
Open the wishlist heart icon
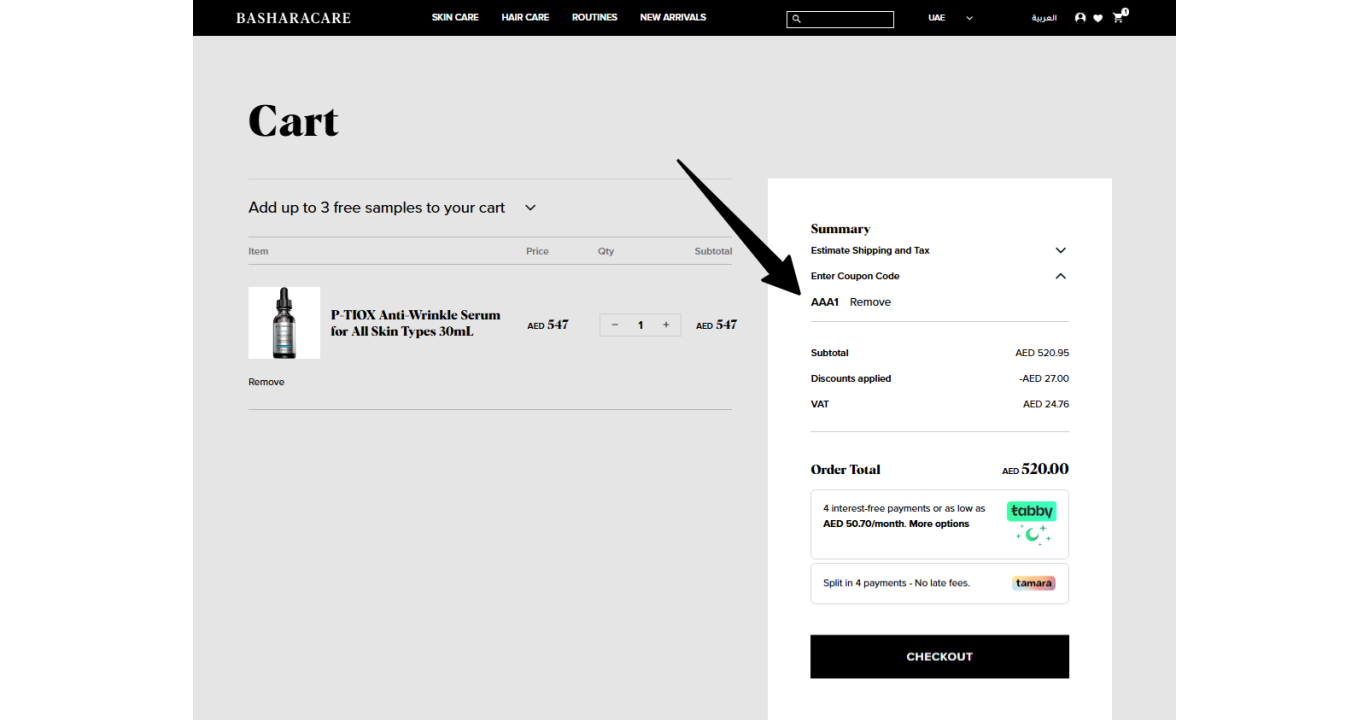coord(1098,18)
